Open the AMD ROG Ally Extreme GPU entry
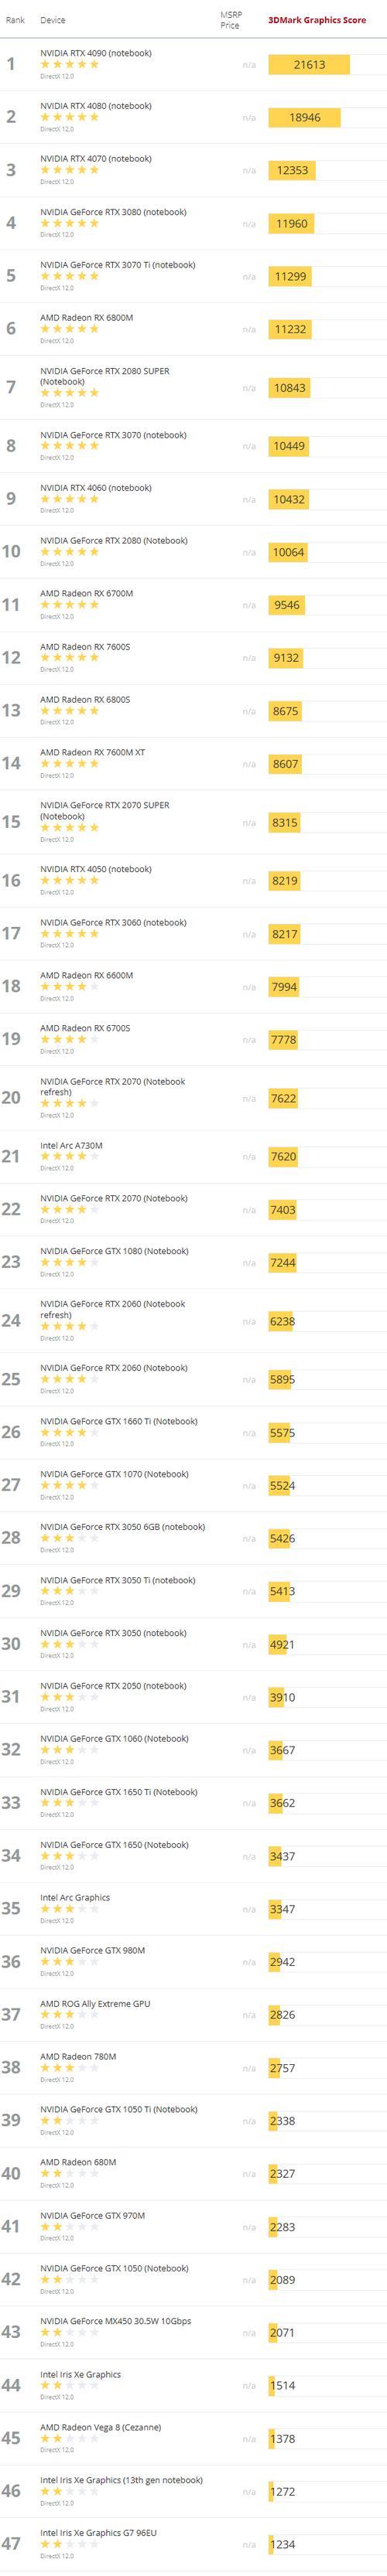387x2576 pixels. pyautogui.click(x=95, y=2004)
